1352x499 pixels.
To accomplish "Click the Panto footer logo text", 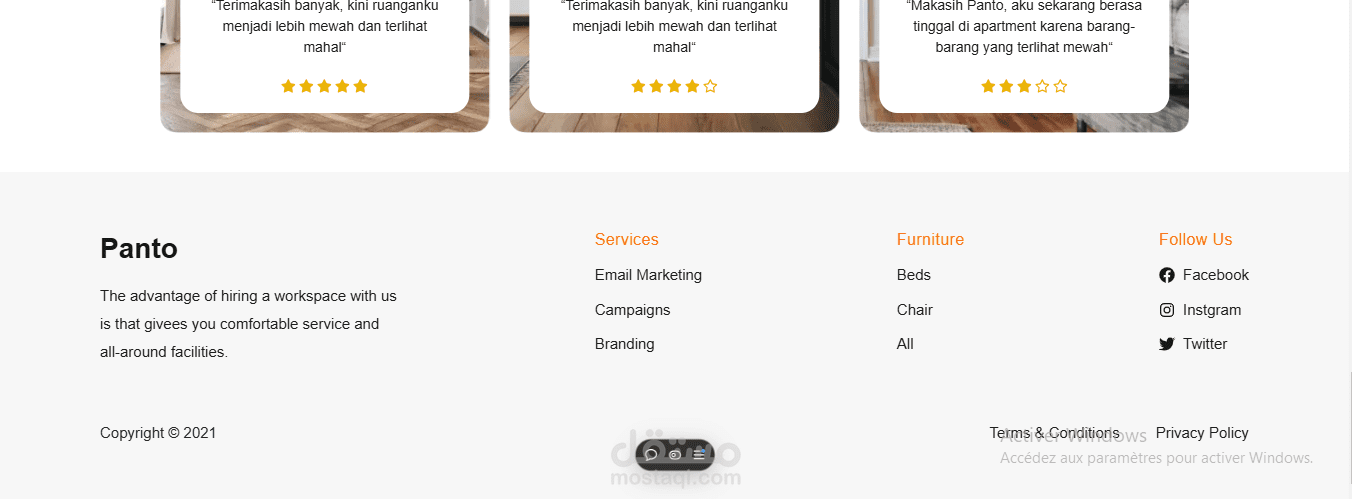I will pos(139,249).
